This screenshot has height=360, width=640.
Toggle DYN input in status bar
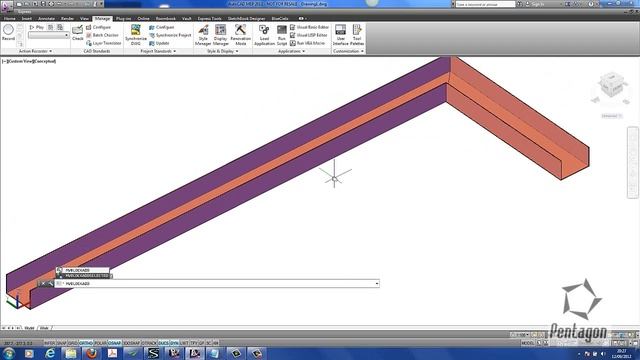(174, 343)
